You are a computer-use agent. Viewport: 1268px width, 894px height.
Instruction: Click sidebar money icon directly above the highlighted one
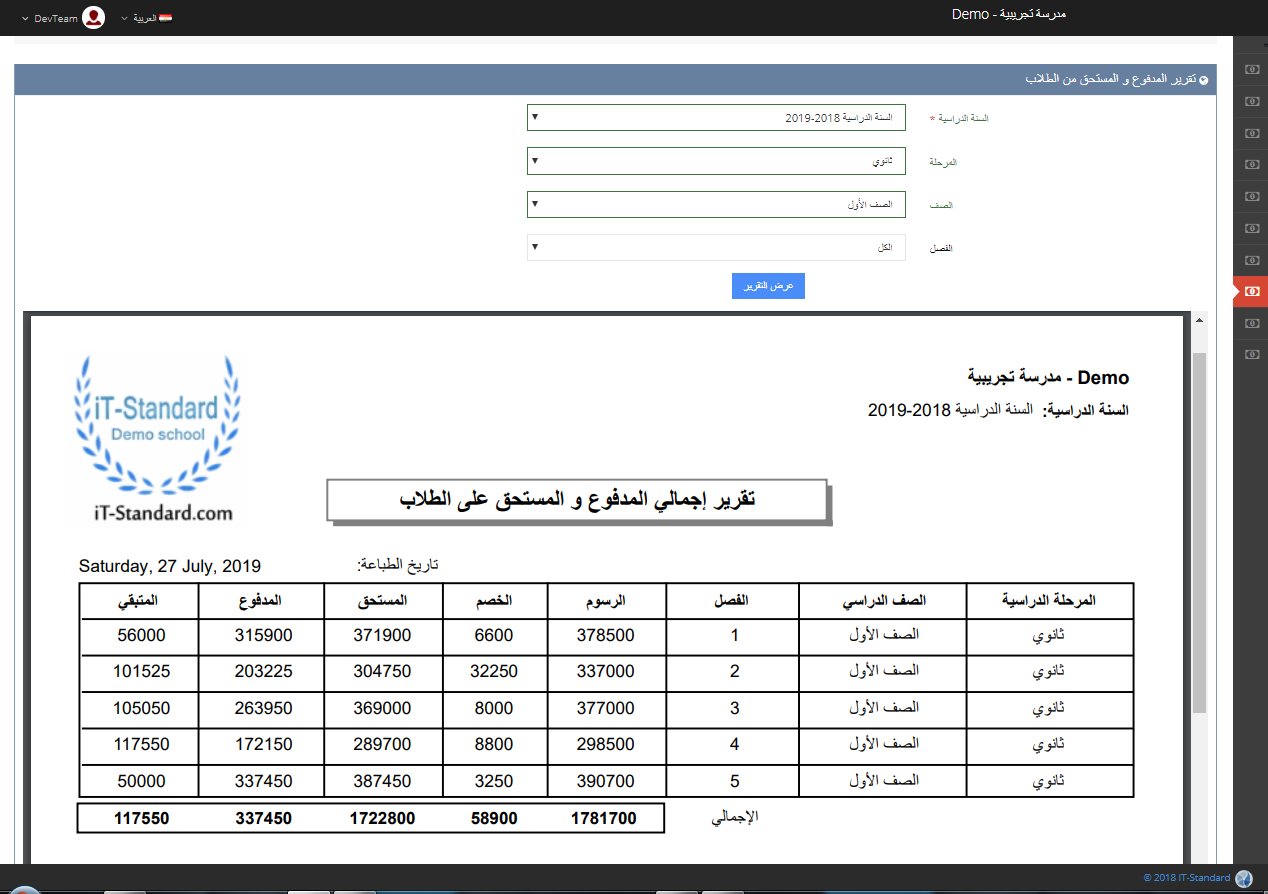[x=1251, y=259]
